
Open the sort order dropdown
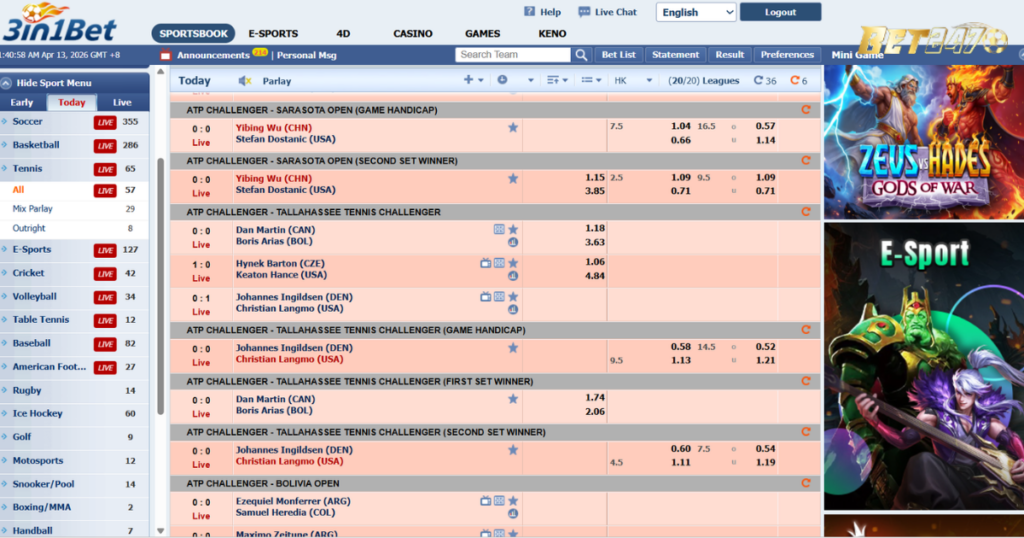point(557,80)
